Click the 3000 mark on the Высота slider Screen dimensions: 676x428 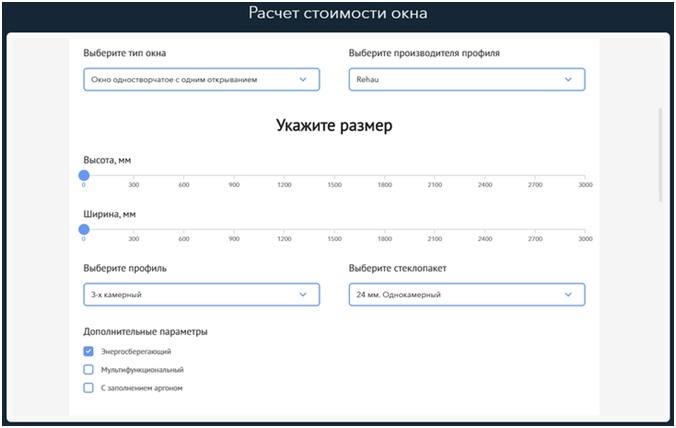click(x=585, y=176)
